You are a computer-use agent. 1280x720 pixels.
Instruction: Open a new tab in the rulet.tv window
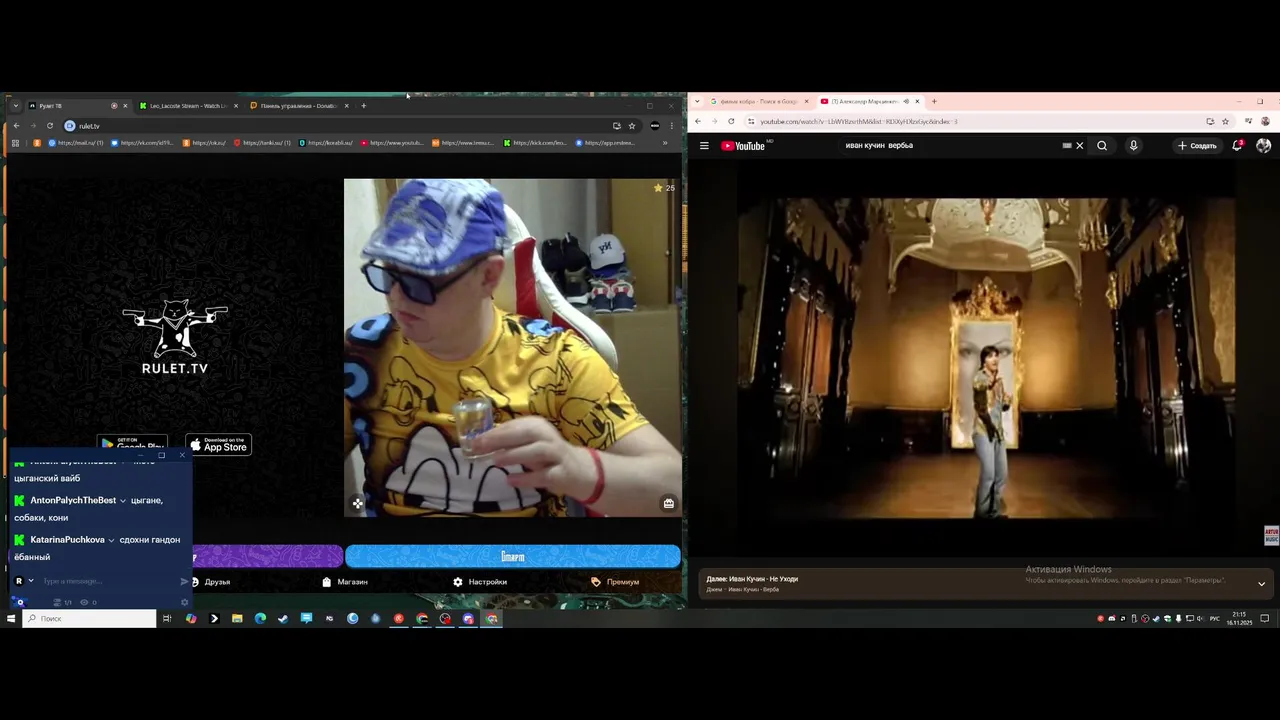(364, 105)
